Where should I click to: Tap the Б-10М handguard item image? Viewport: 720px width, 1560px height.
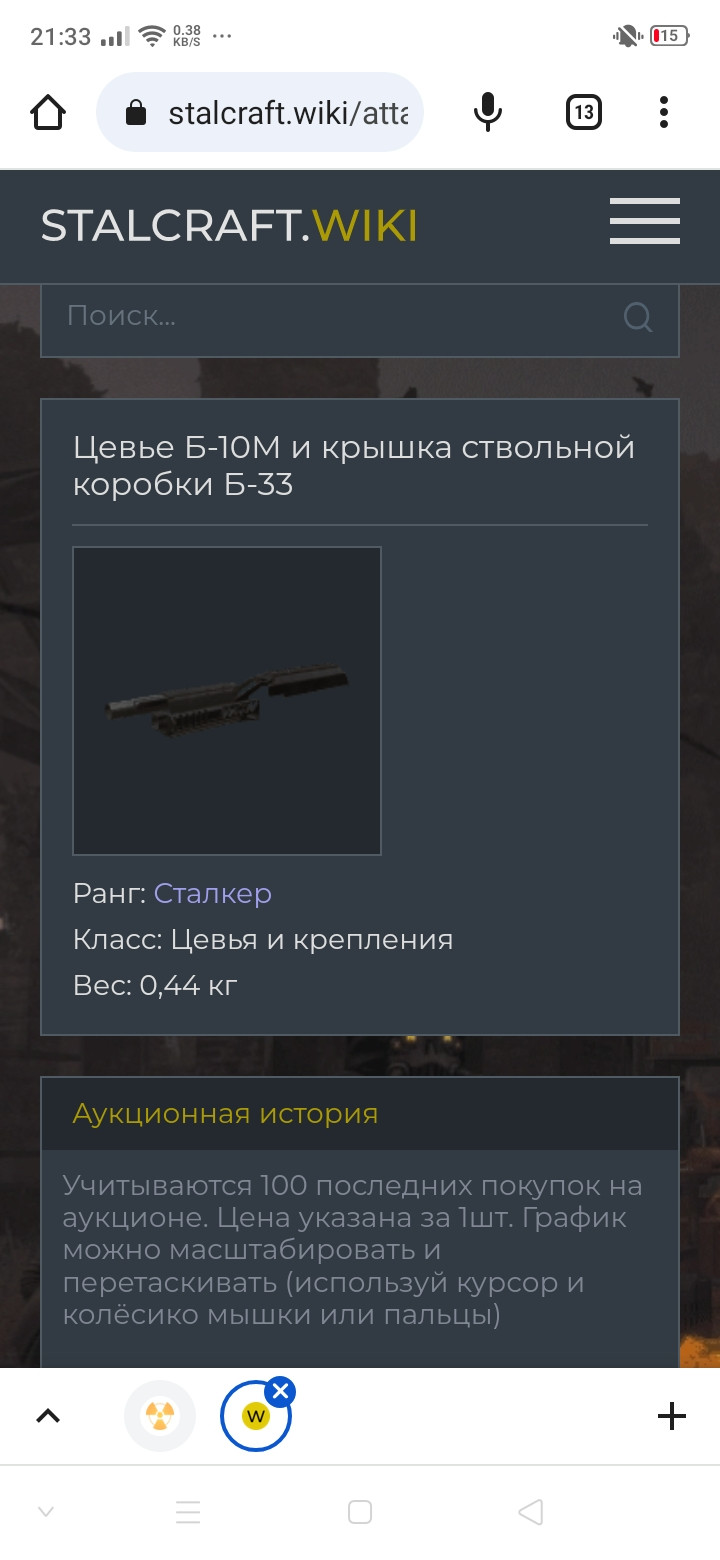(x=227, y=701)
